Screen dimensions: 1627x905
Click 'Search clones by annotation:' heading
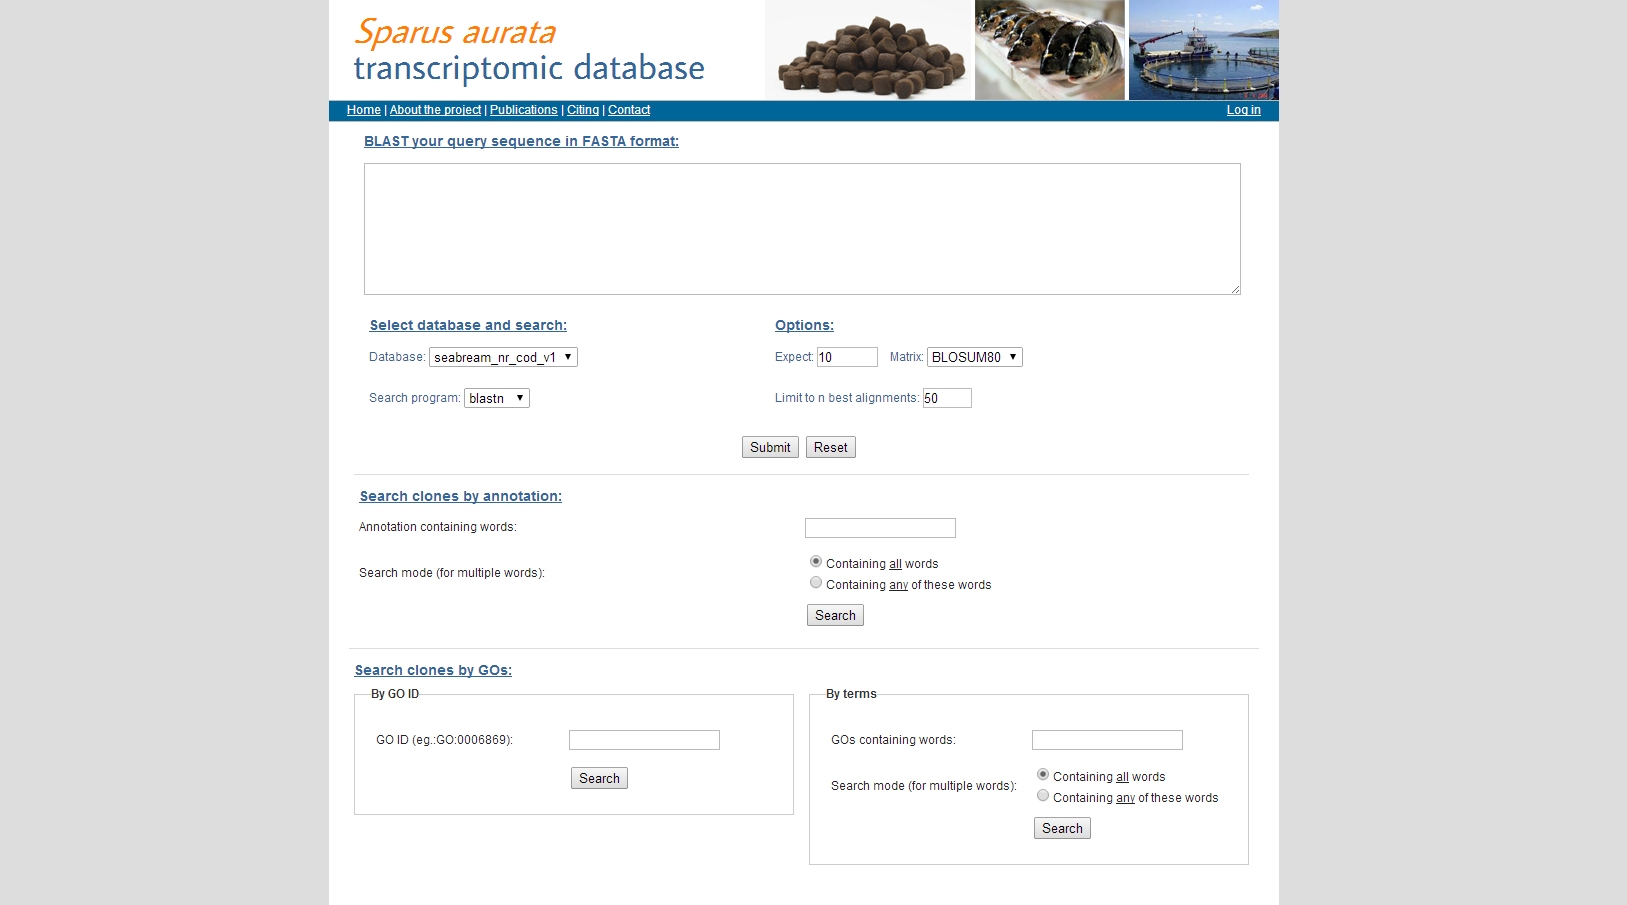tap(461, 496)
